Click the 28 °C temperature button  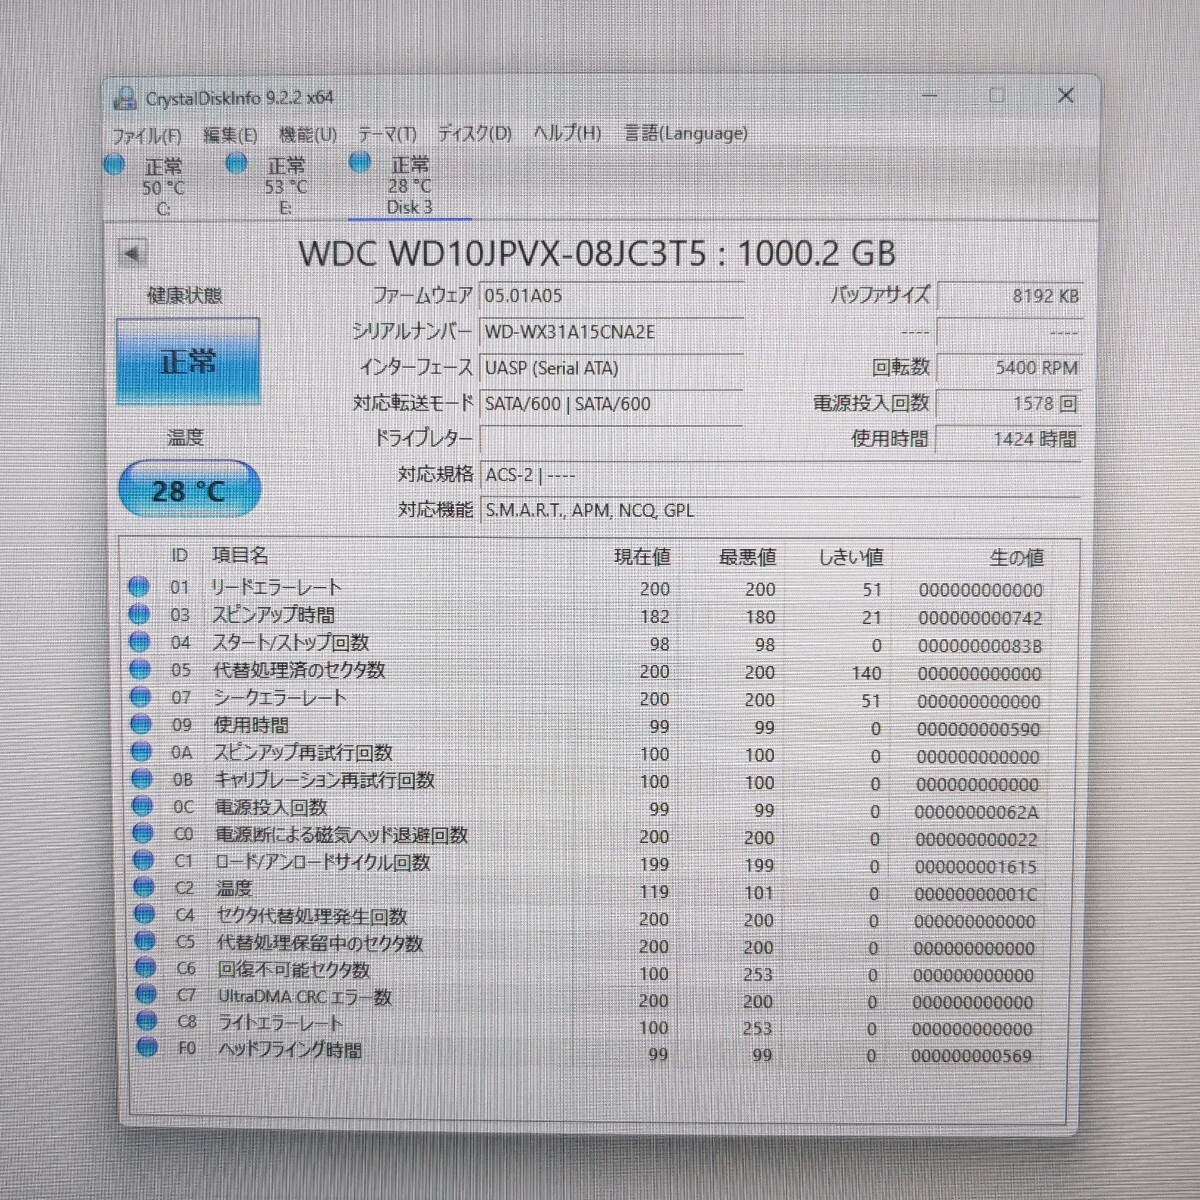(x=189, y=490)
